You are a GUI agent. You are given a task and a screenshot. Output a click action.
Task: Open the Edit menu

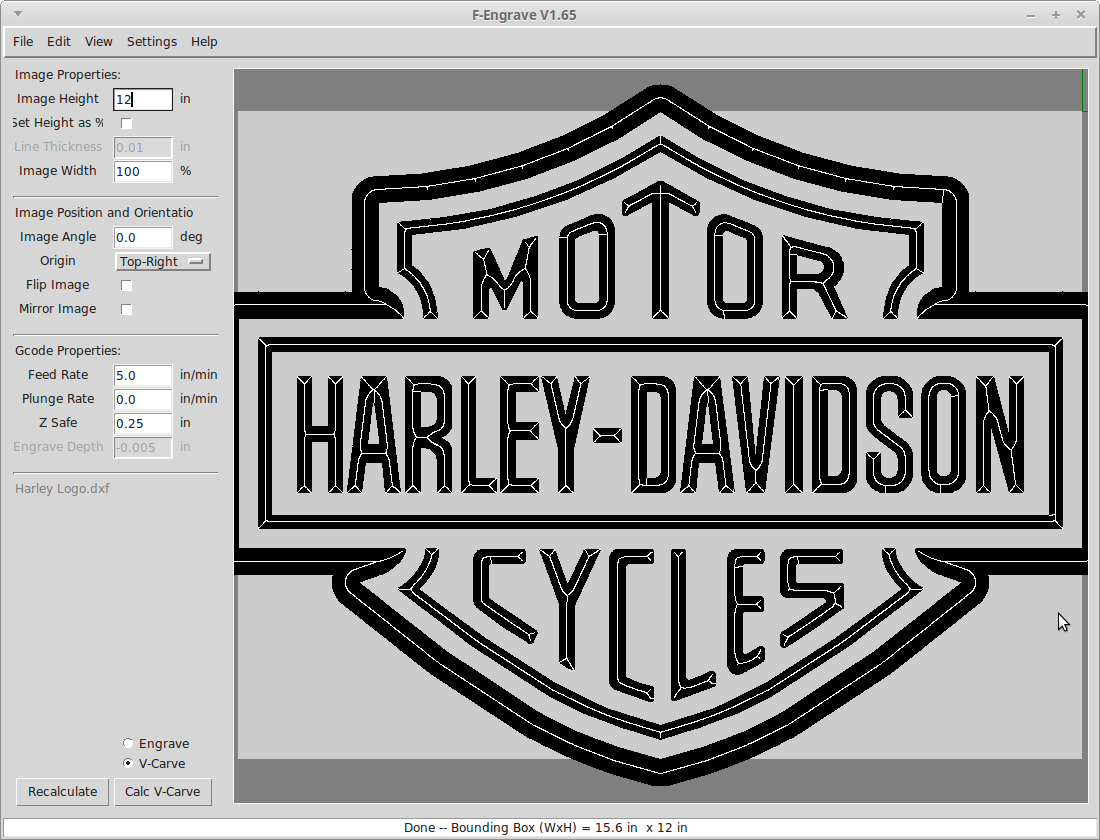[x=59, y=41]
